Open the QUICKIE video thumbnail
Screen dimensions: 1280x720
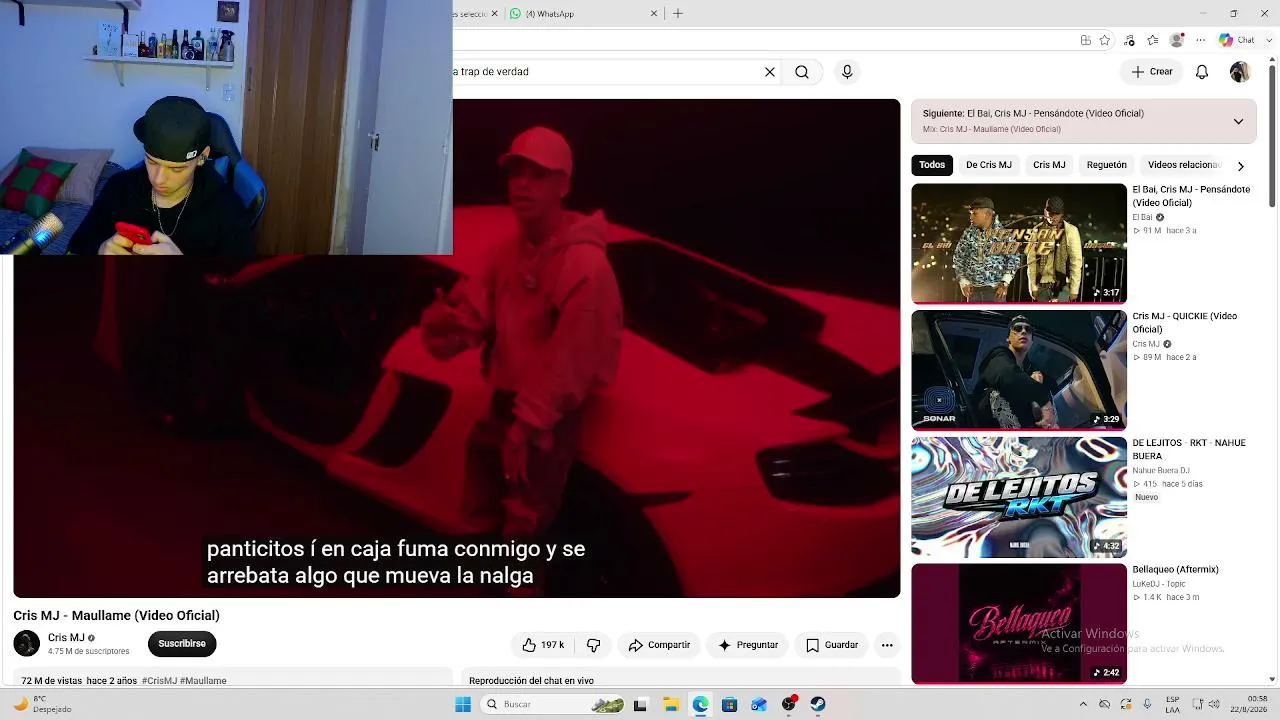click(x=1019, y=370)
